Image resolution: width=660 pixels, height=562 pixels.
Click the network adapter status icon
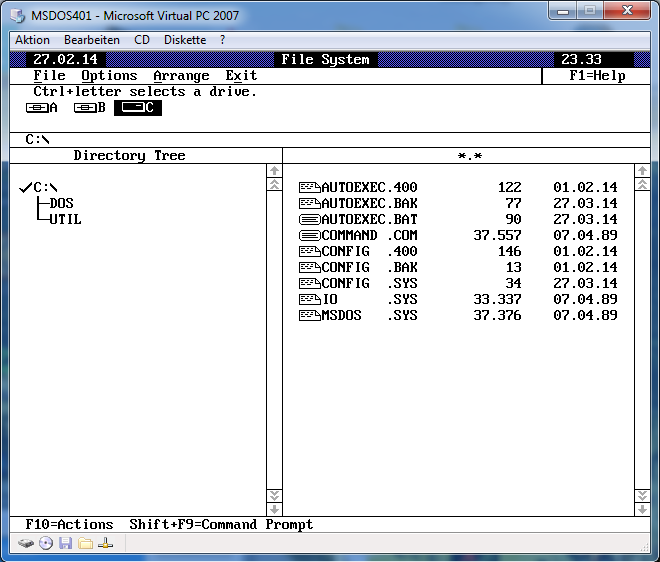point(105,543)
